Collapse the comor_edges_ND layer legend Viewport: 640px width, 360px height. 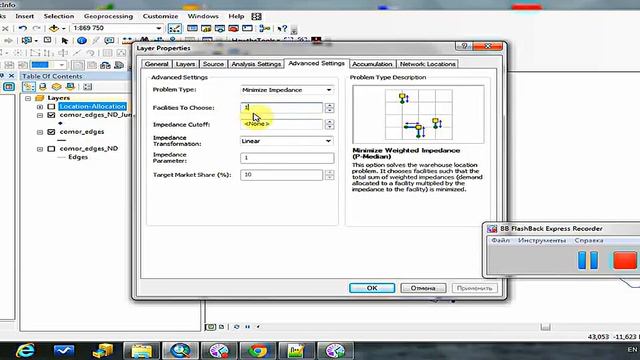[40, 149]
